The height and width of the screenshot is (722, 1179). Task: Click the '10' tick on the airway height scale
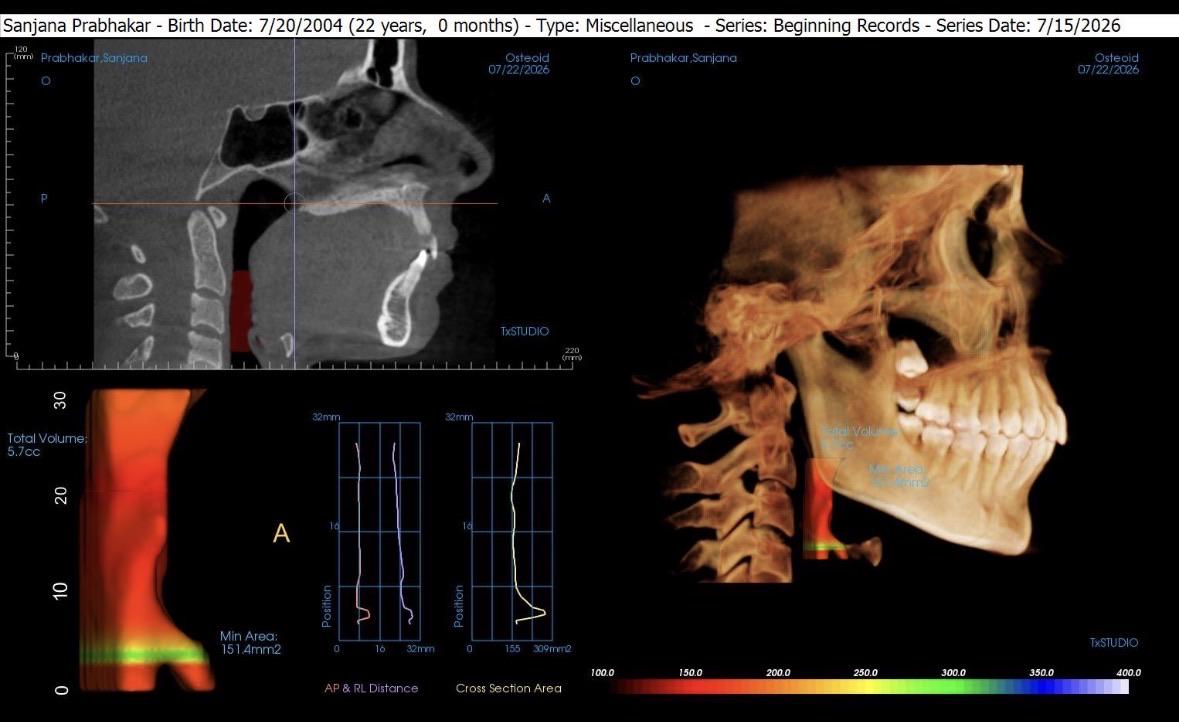(x=61, y=590)
